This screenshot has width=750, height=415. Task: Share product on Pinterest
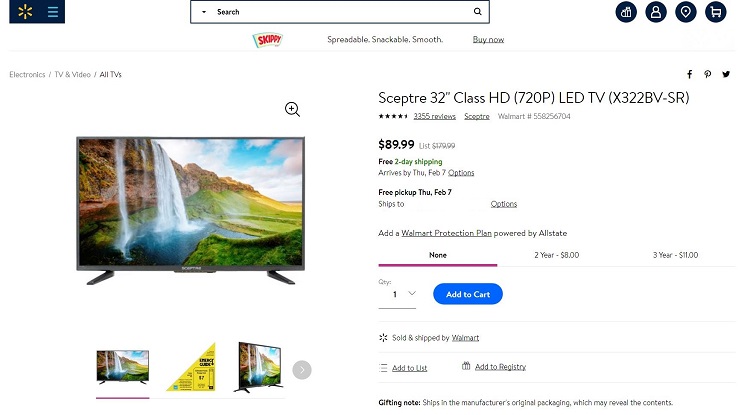707,74
